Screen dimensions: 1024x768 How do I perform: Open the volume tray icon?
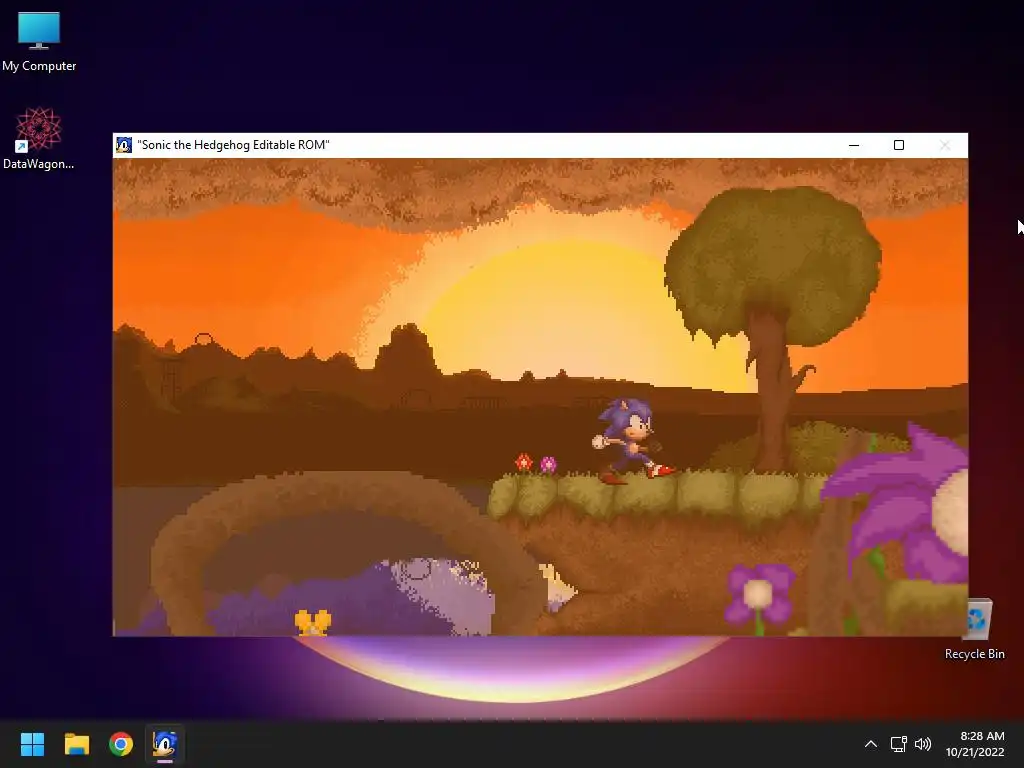[x=923, y=744]
